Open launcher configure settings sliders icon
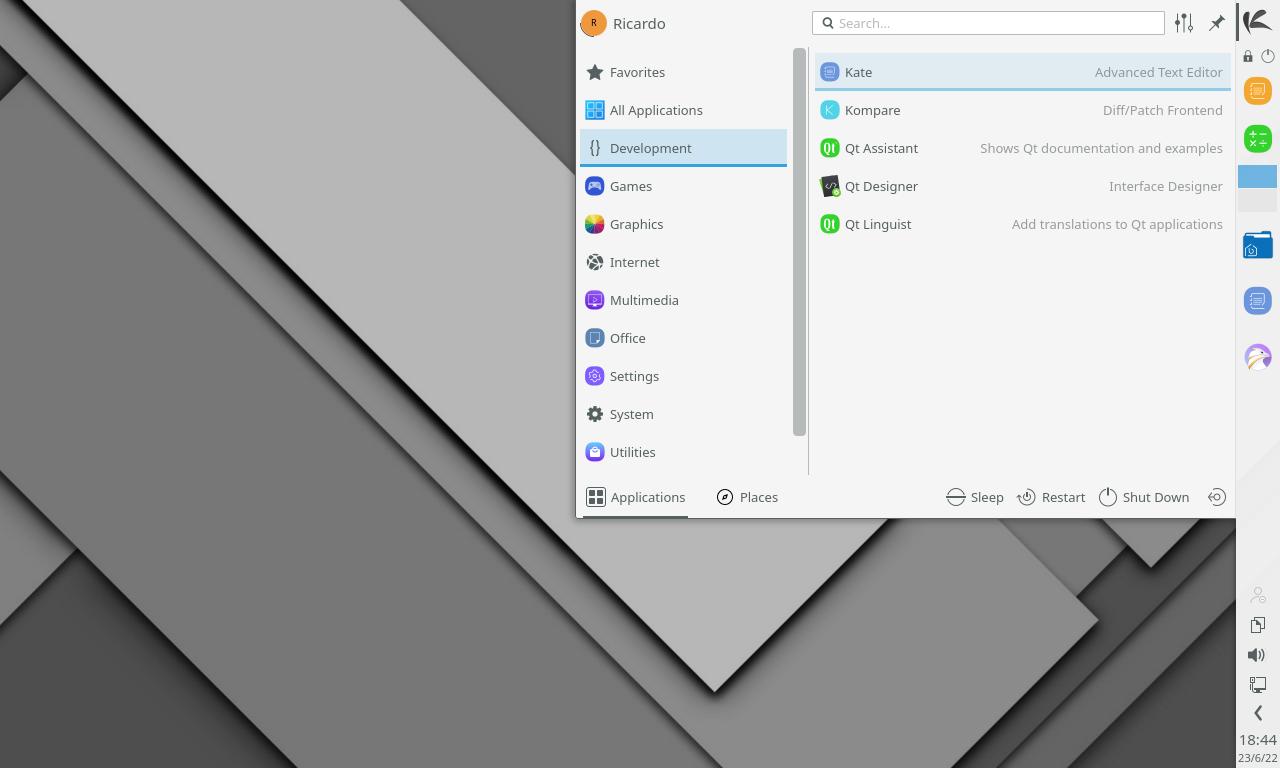Image resolution: width=1280 pixels, height=768 pixels. [x=1184, y=23]
